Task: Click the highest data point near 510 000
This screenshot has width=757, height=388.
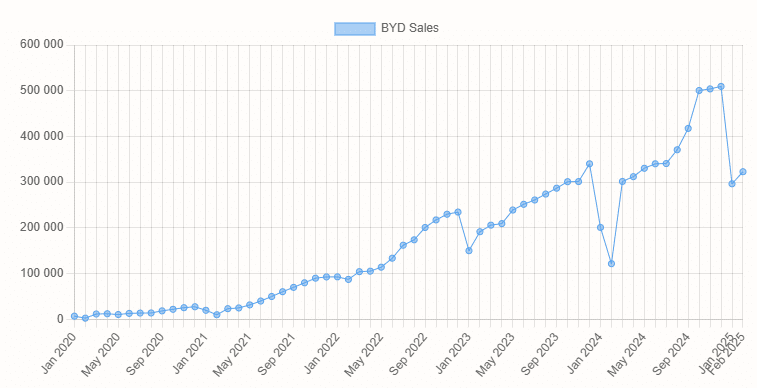Action: [721, 86]
